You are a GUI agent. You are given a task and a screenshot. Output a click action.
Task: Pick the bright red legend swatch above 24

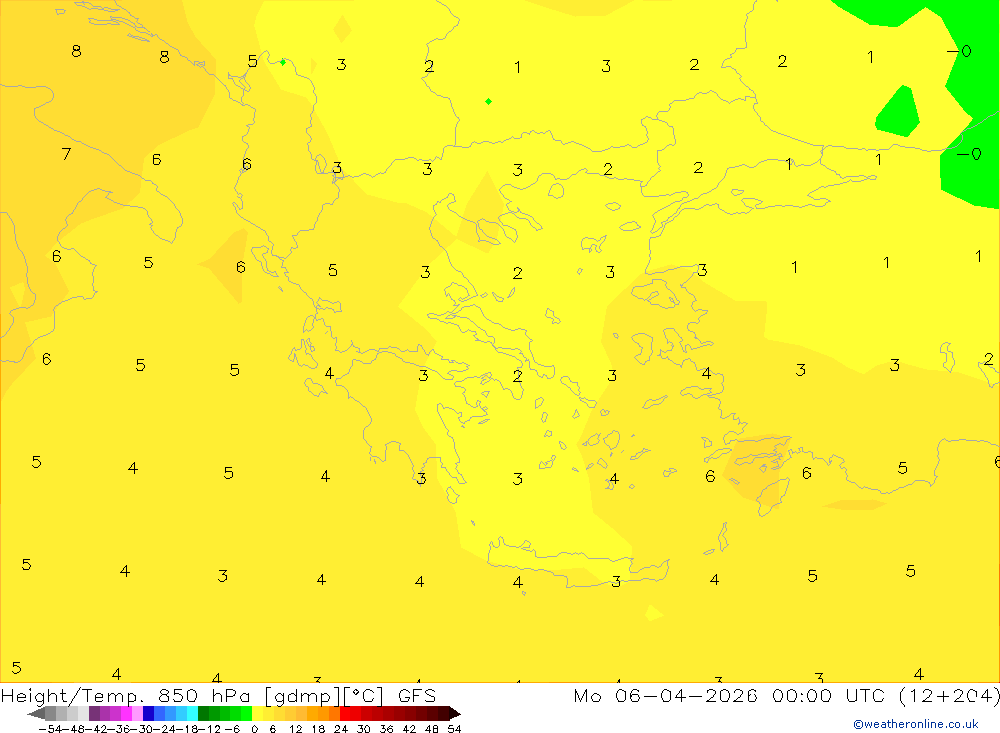click(345, 713)
